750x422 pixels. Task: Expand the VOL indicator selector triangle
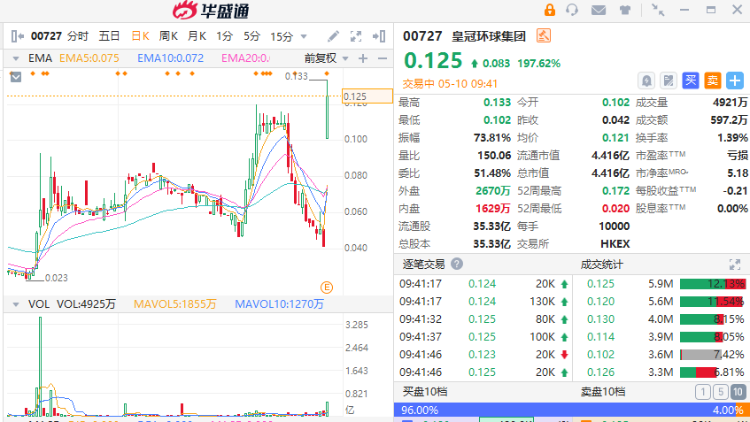[16, 304]
